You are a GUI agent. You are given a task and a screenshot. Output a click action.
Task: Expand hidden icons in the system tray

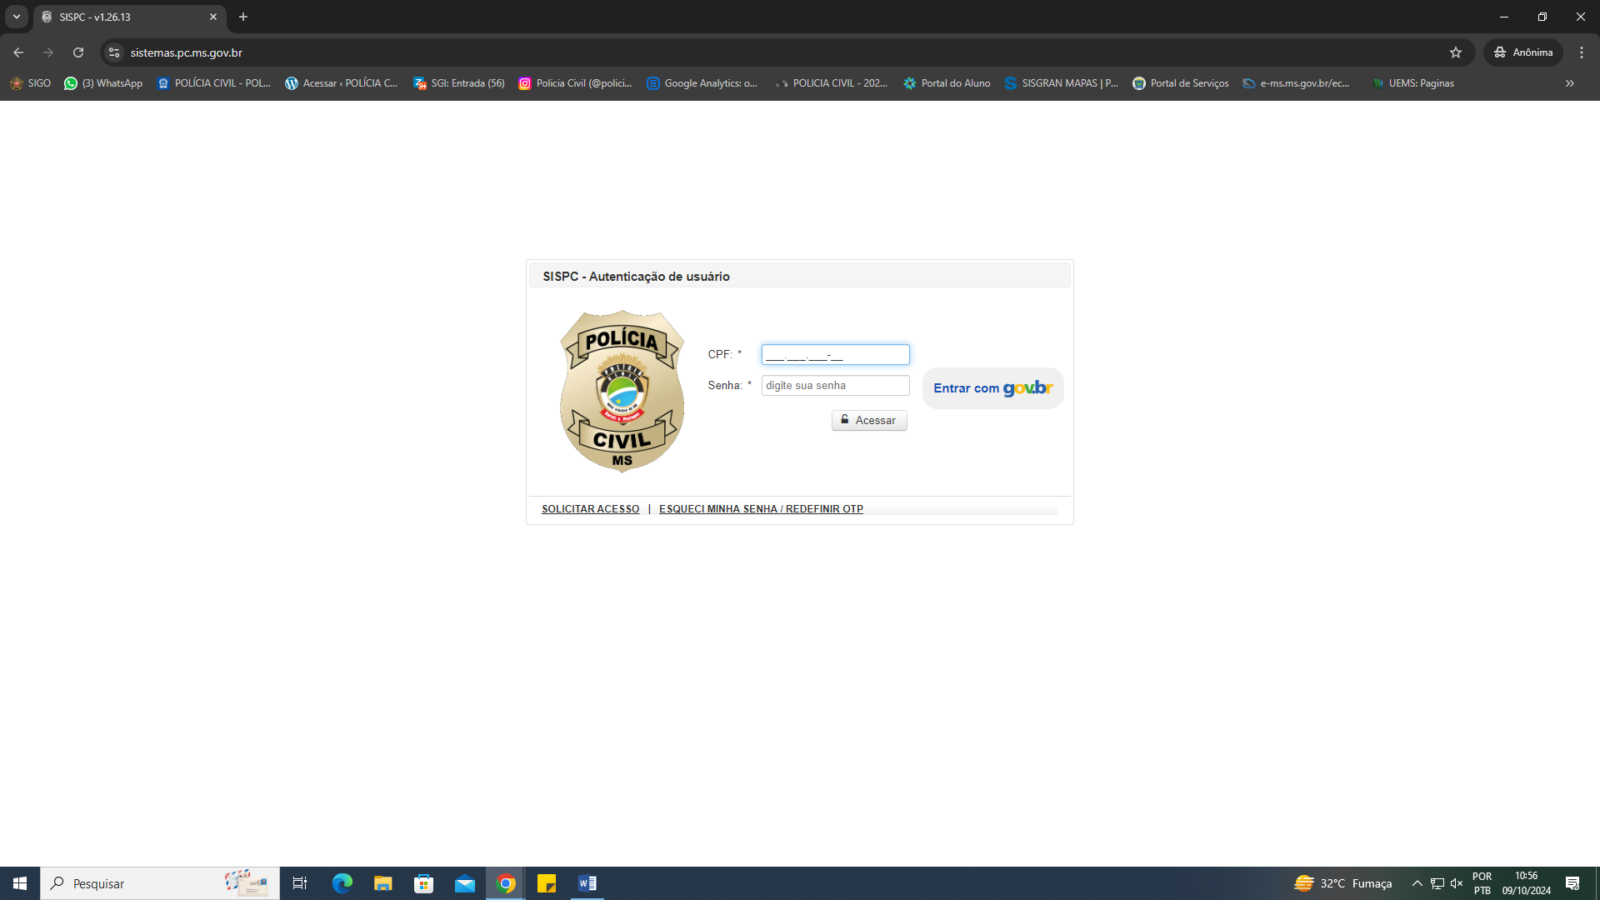coord(1418,883)
